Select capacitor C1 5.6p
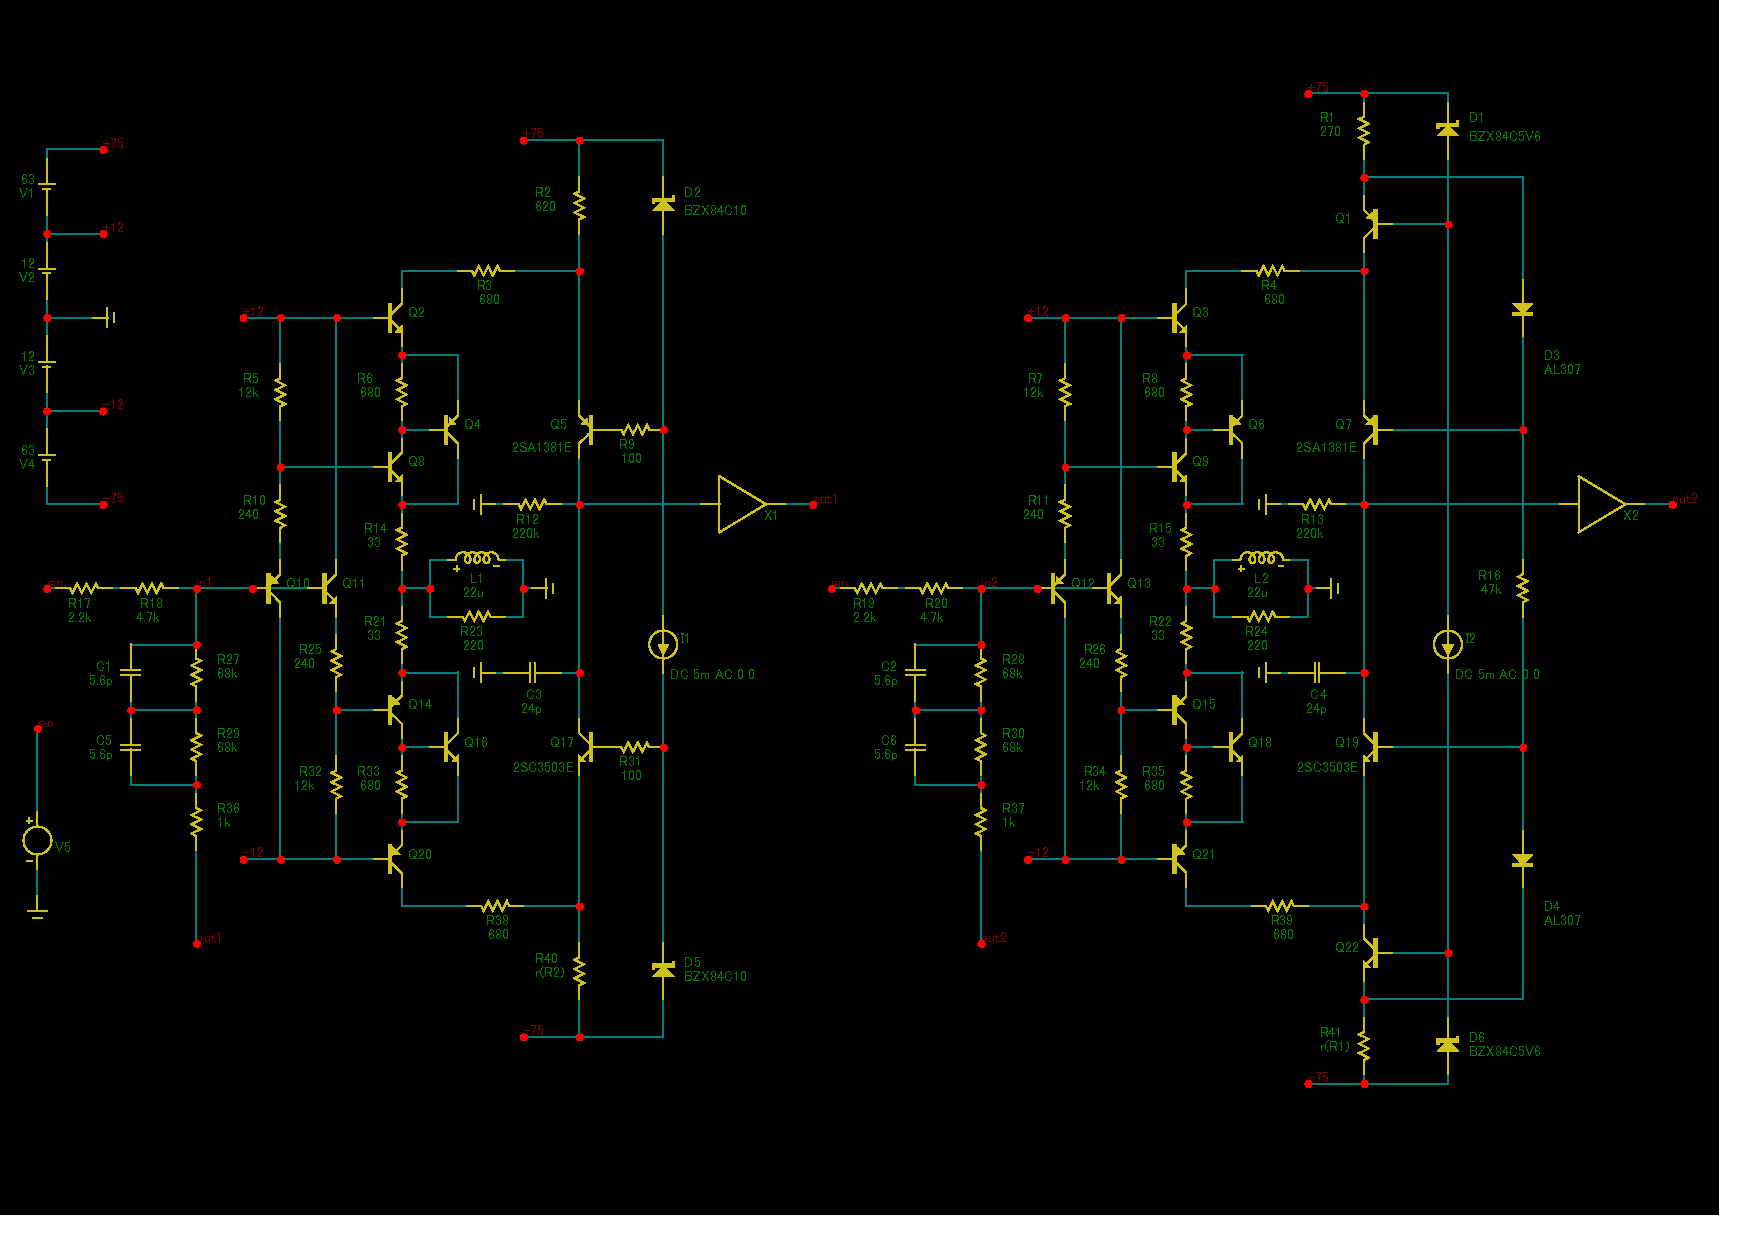This screenshot has width=1754, height=1240. click(x=131, y=672)
